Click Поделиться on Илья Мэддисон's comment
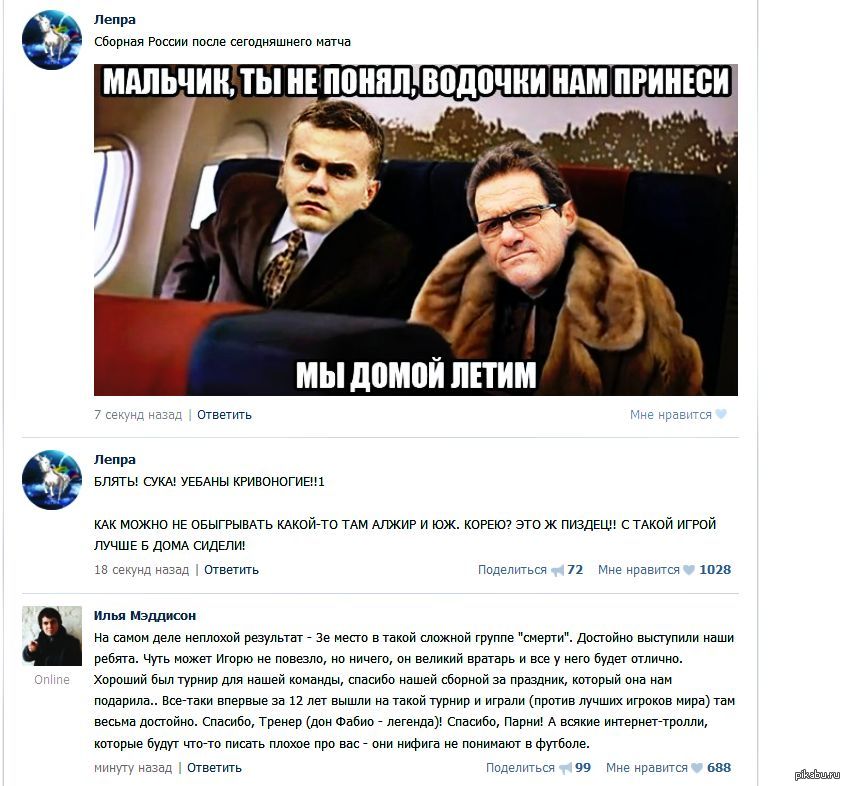 [520, 768]
